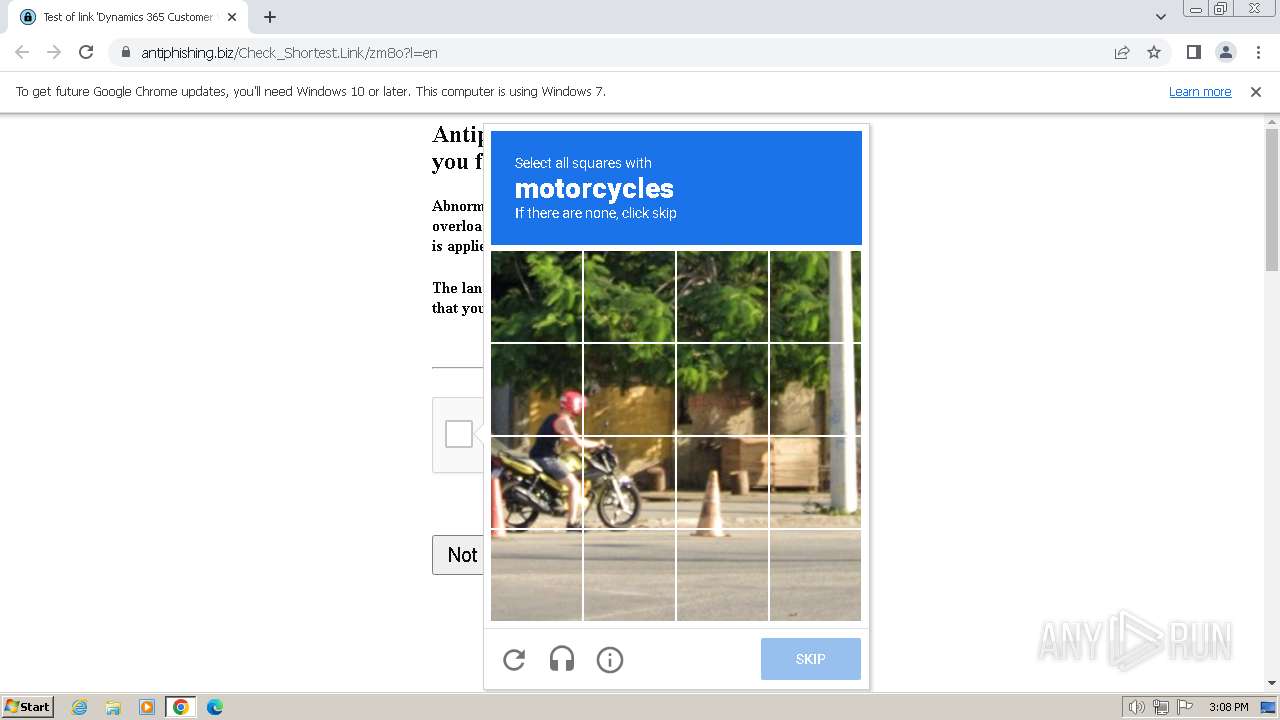The width and height of the screenshot is (1280, 720).
Task: Switch to 'Test of link Dynamics 365' tab
Action: click(128, 17)
